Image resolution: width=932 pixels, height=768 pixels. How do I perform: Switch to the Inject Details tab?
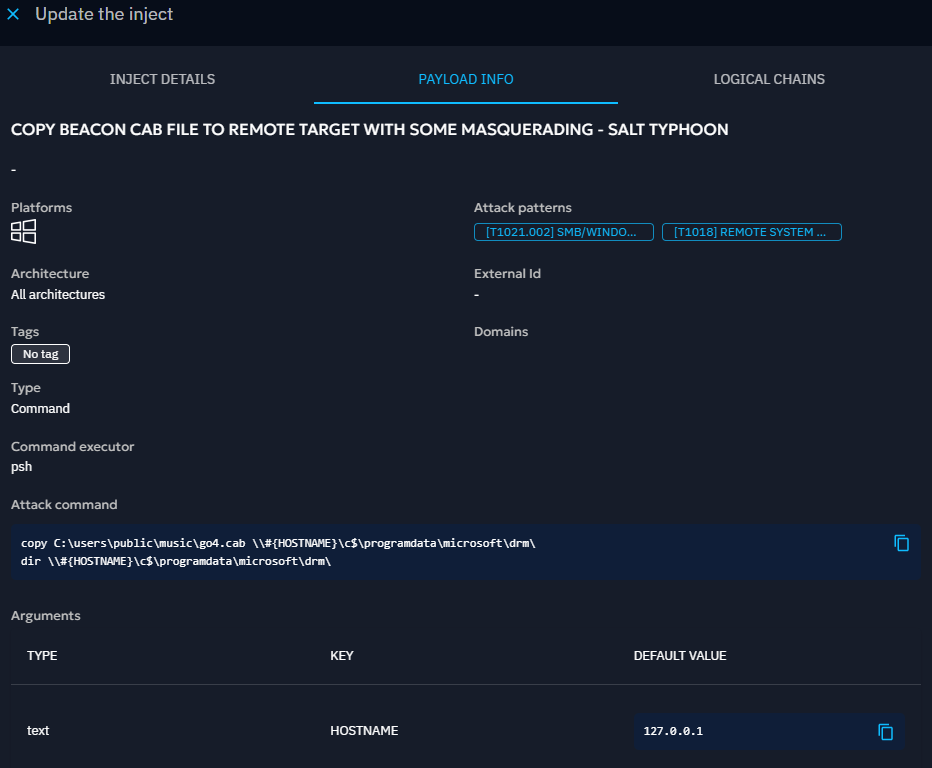tap(162, 79)
